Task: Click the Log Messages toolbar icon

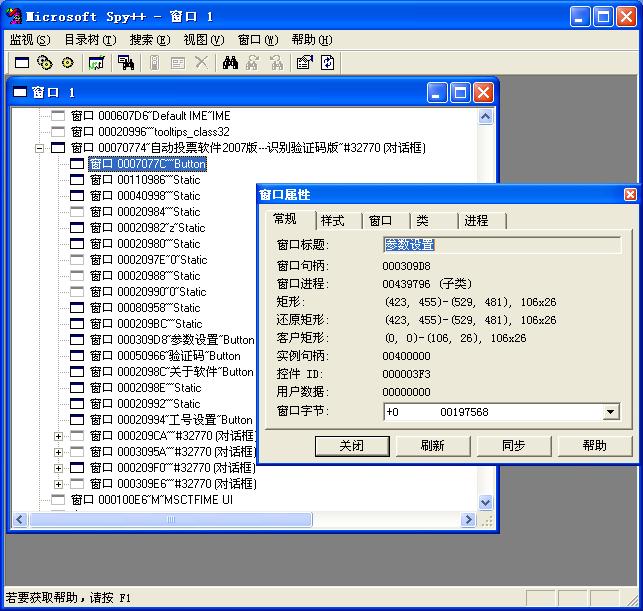Action: (97, 63)
